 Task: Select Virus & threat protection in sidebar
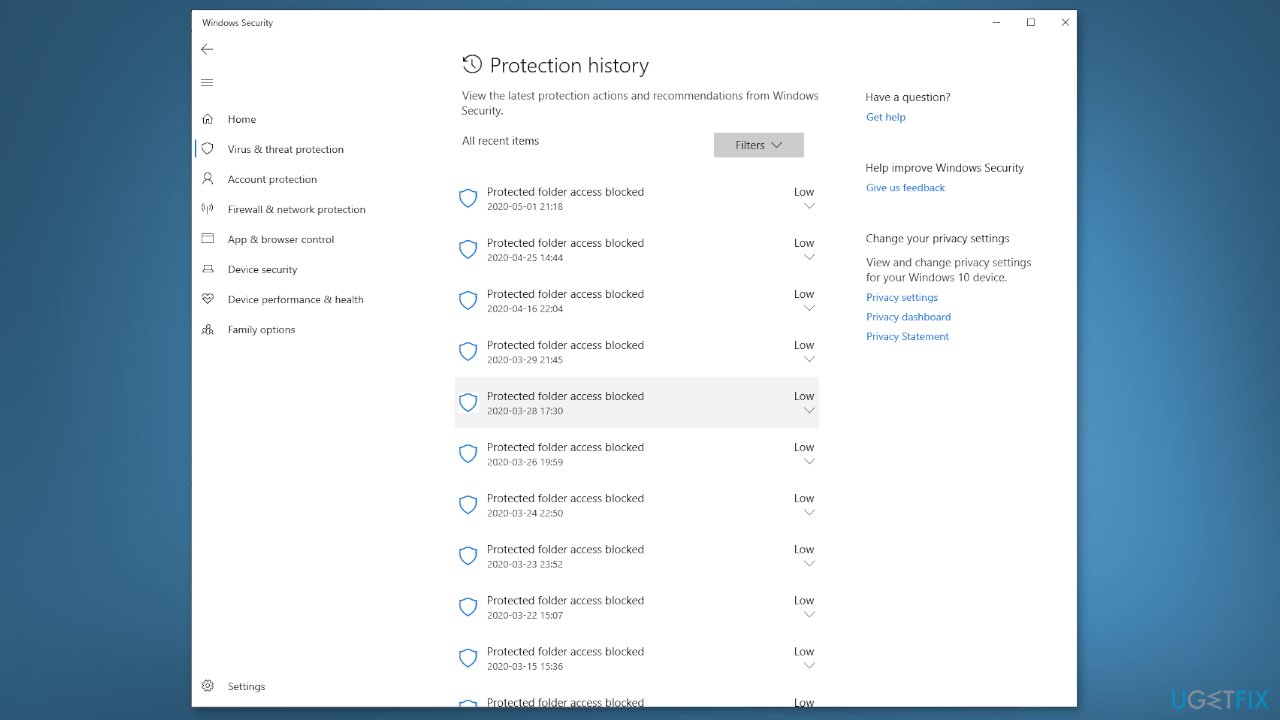coord(285,149)
